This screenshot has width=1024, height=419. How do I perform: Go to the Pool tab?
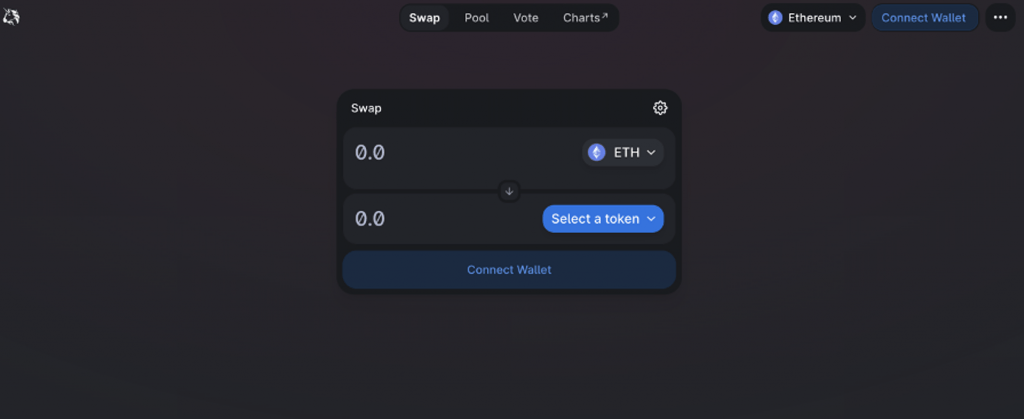(x=477, y=18)
